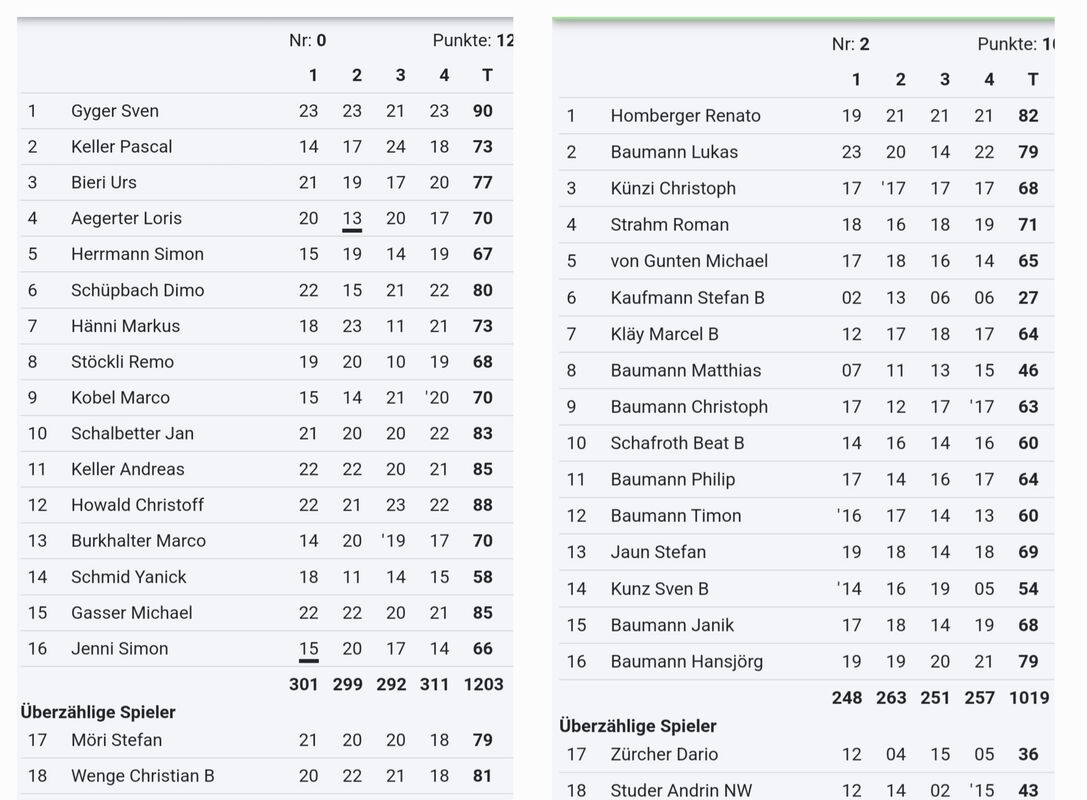The image size is (1087, 800).
Task: Select Kaufmann Stefan B's total 27
Action: click(x=1028, y=298)
